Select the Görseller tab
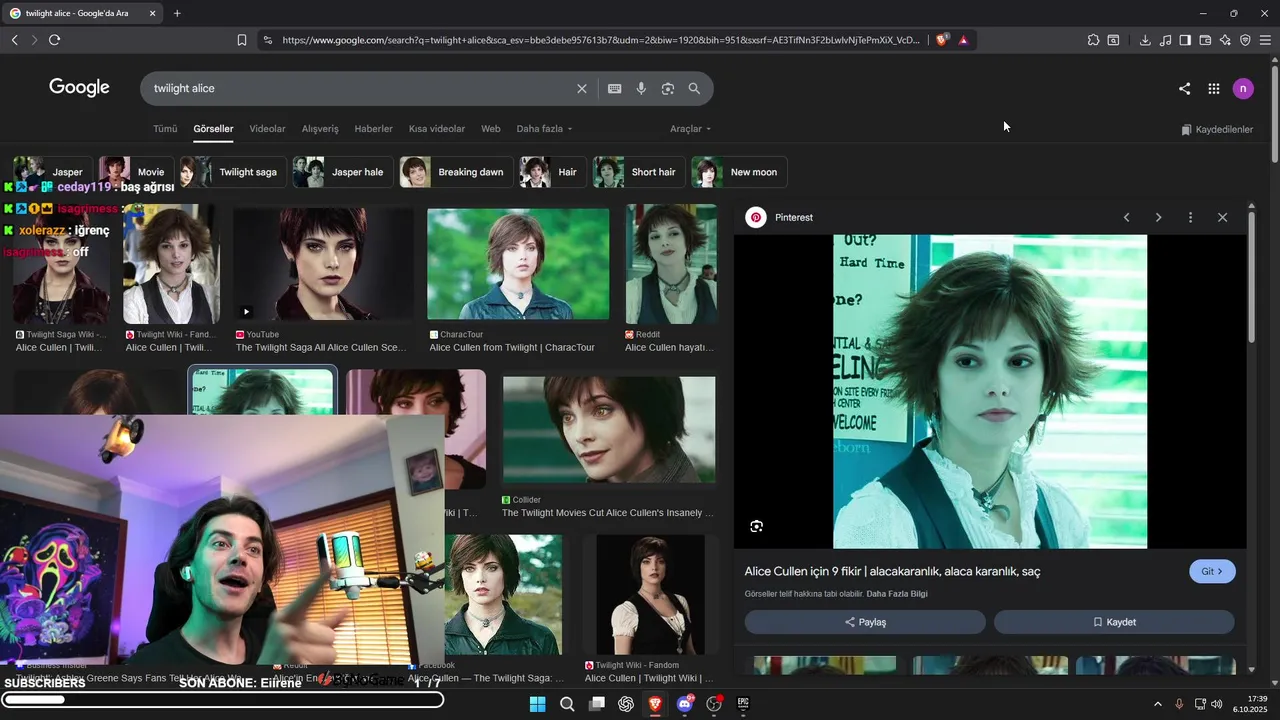1280x720 pixels. point(213,129)
